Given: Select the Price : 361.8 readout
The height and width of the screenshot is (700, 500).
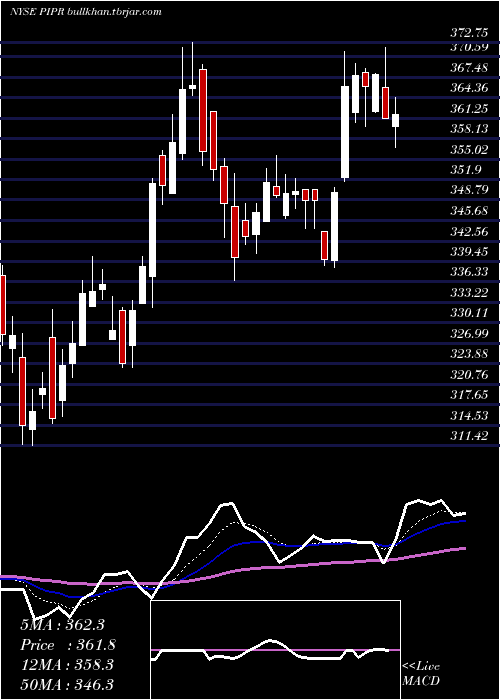Looking at the screenshot, I should click(68, 645).
